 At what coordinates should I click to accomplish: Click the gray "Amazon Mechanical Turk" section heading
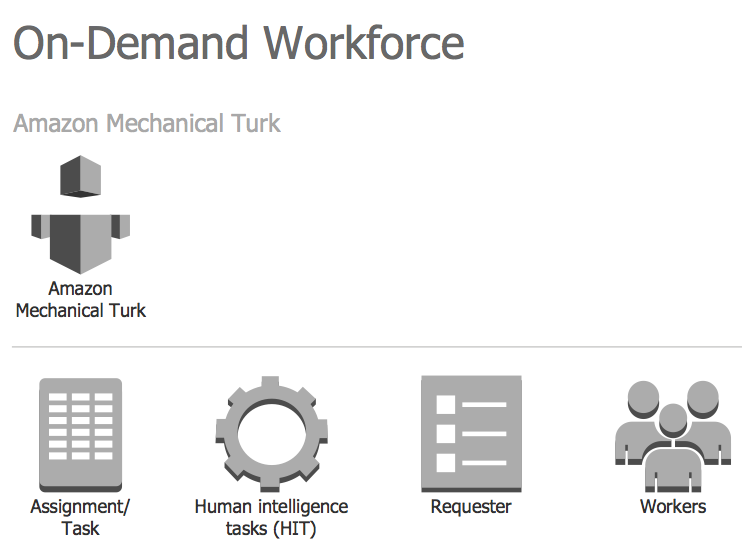coord(147,123)
